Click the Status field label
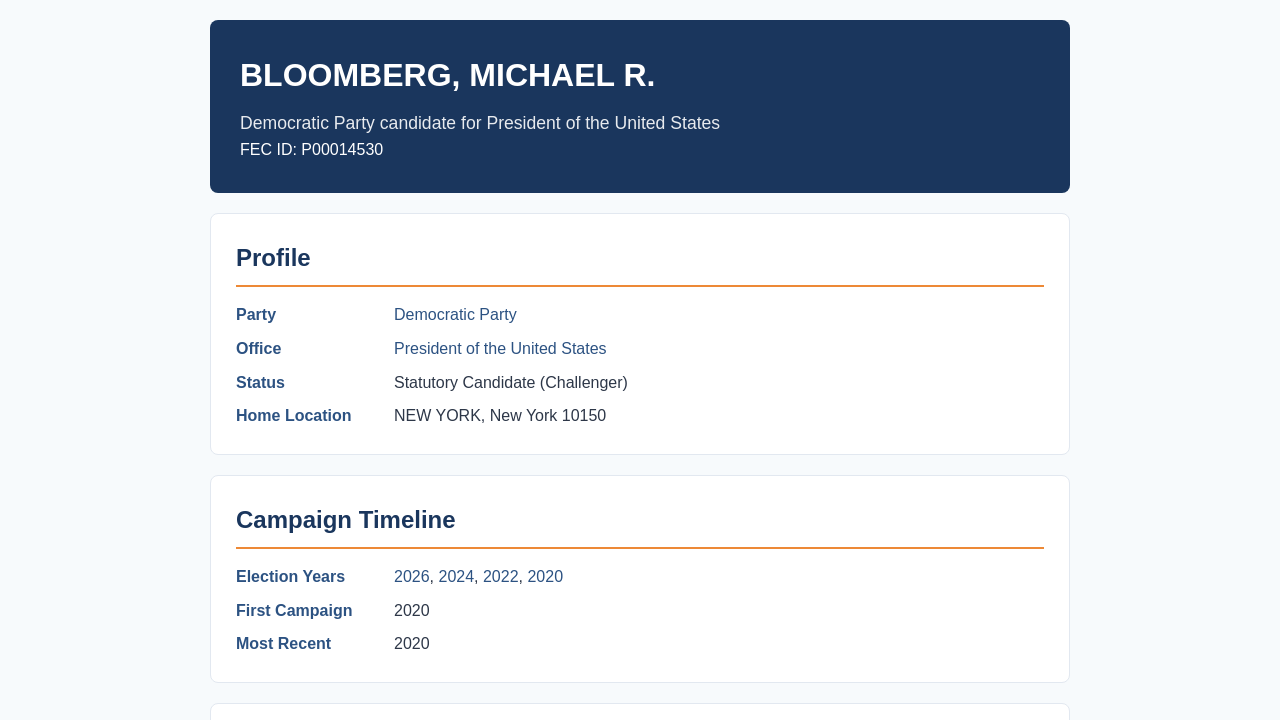 coord(260,383)
